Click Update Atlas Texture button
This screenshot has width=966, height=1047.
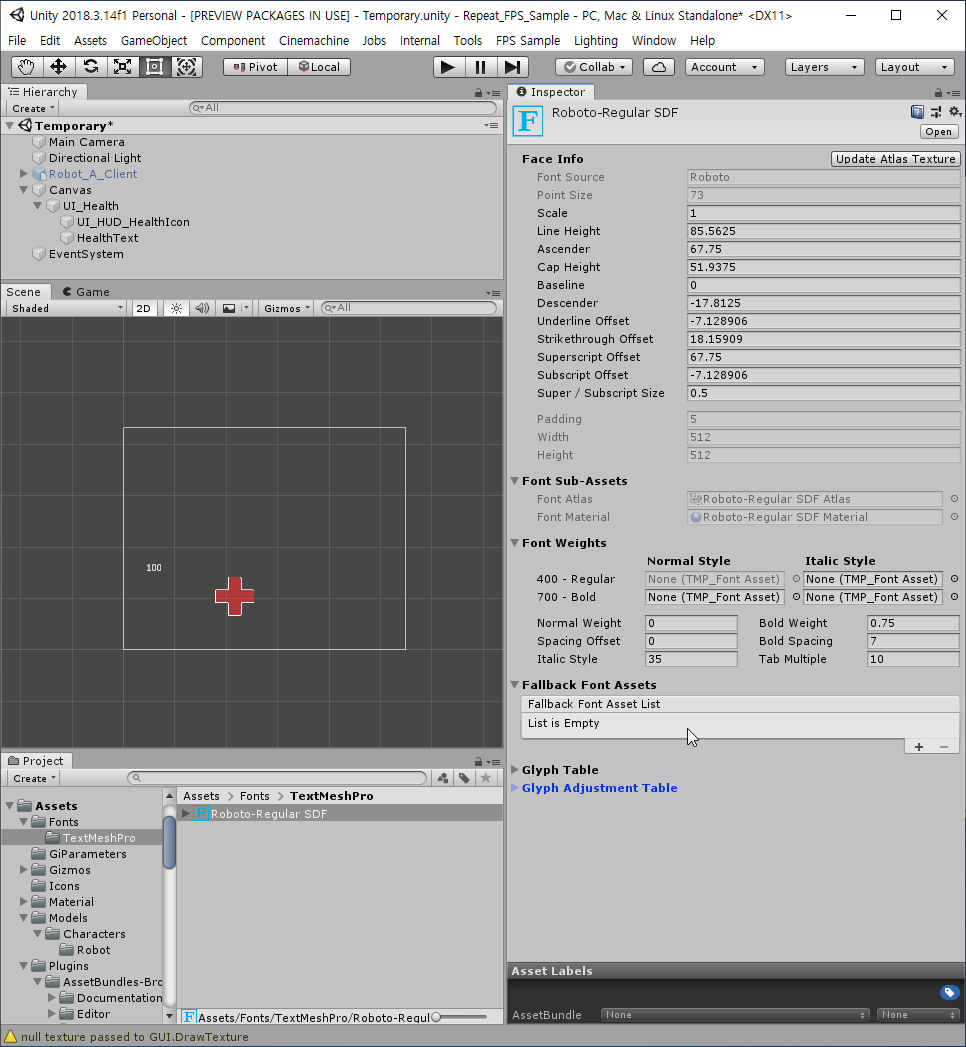[895, 159]
